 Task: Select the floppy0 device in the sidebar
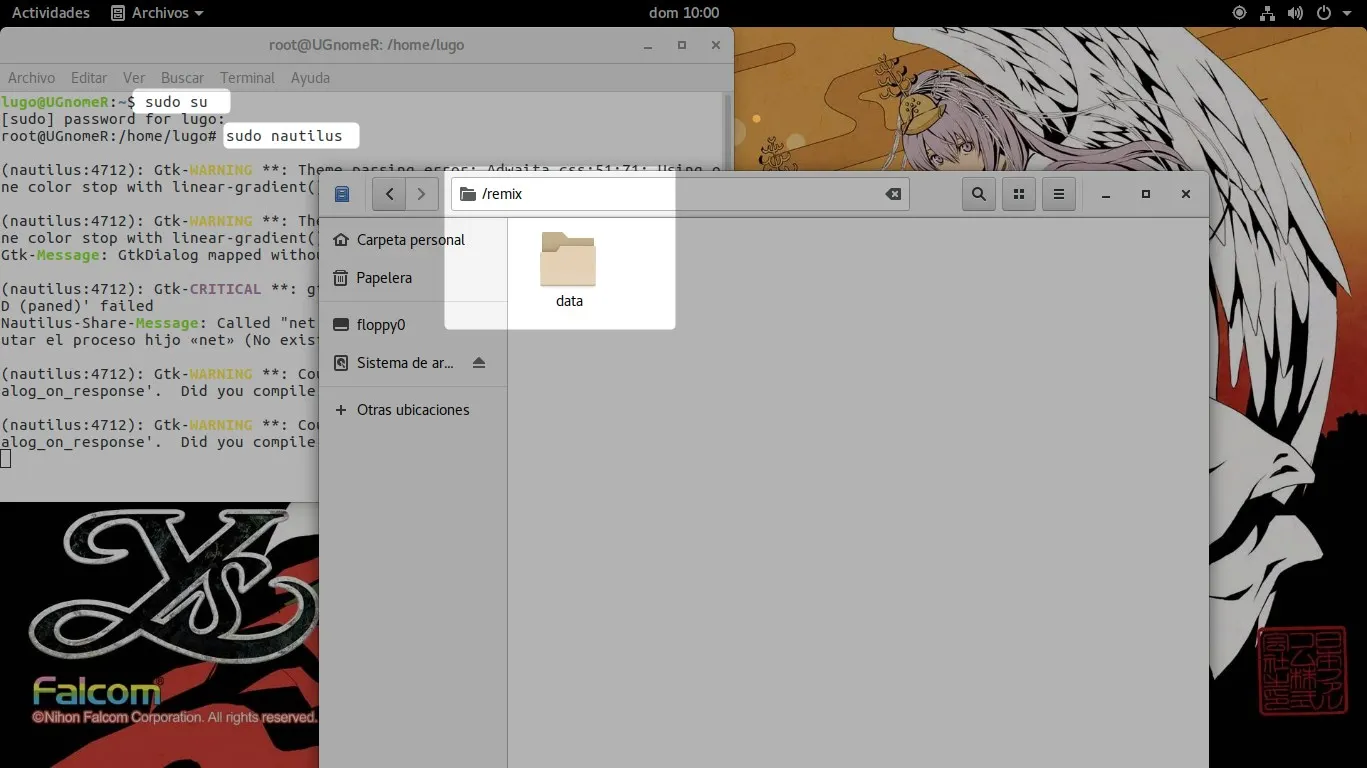pos(381,324)
